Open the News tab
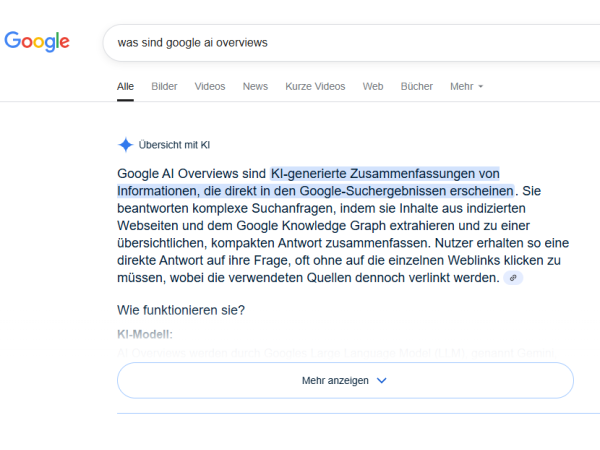The image size is (600, 450). [255, 86]
